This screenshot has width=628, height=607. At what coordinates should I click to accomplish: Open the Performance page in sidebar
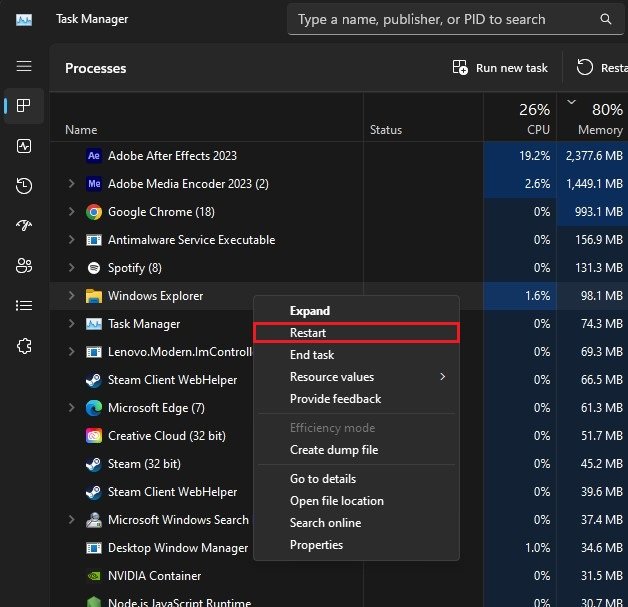pyautogui.click(x=24, y=146)
